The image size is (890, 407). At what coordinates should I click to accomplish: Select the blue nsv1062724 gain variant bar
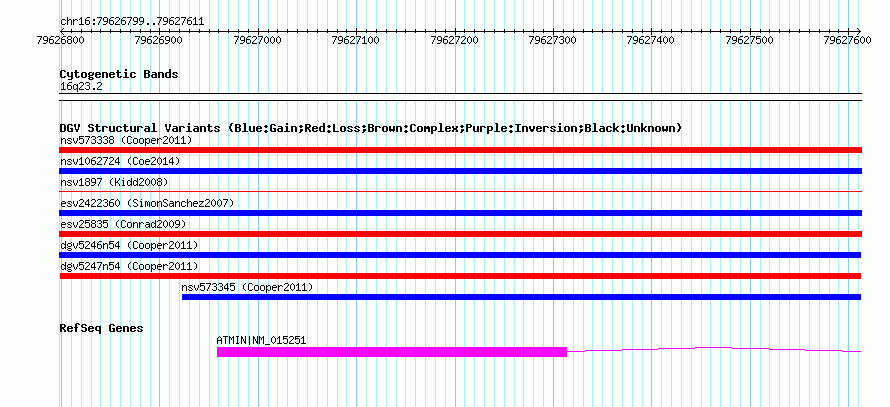click(460, 171)
